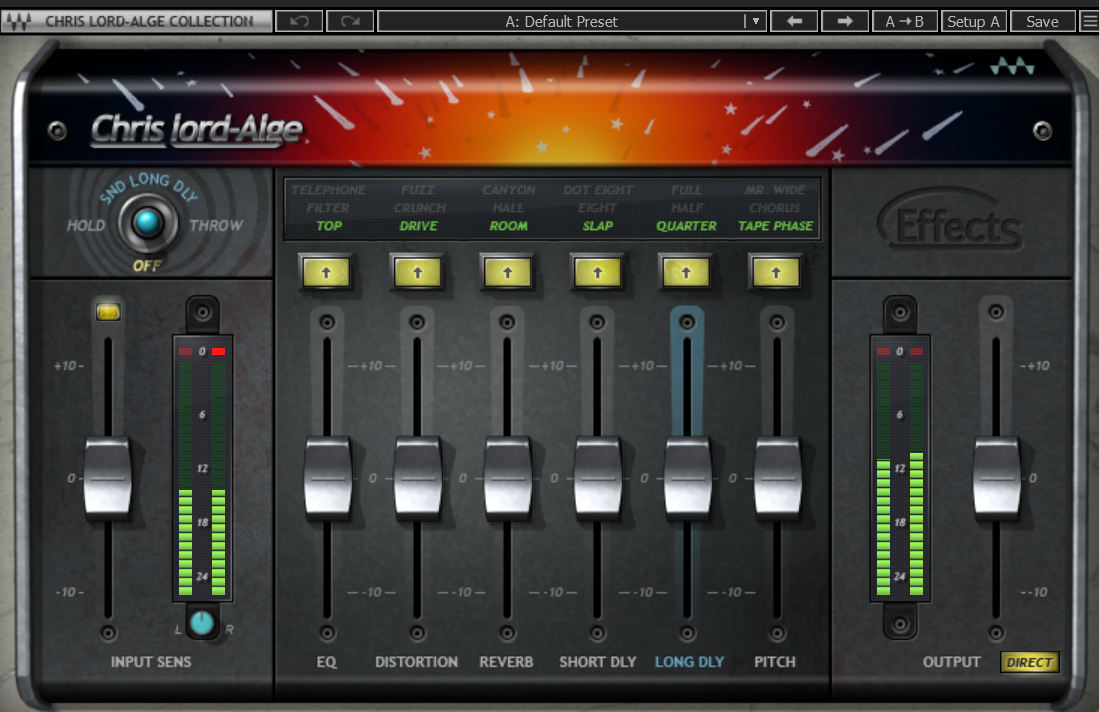Click the undo arrow button
This screenshot has height=712, width=1099.
point(299,21)
